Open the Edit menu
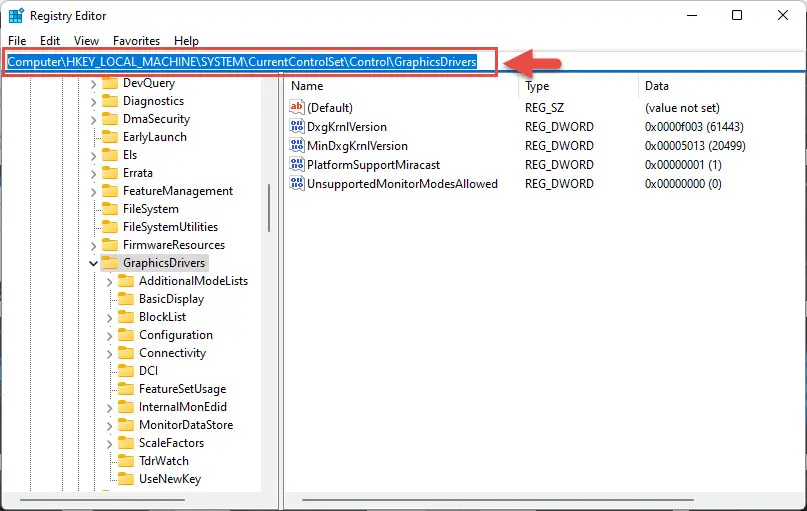This screenshot has width=807, height=511. [x=50, y=41]
